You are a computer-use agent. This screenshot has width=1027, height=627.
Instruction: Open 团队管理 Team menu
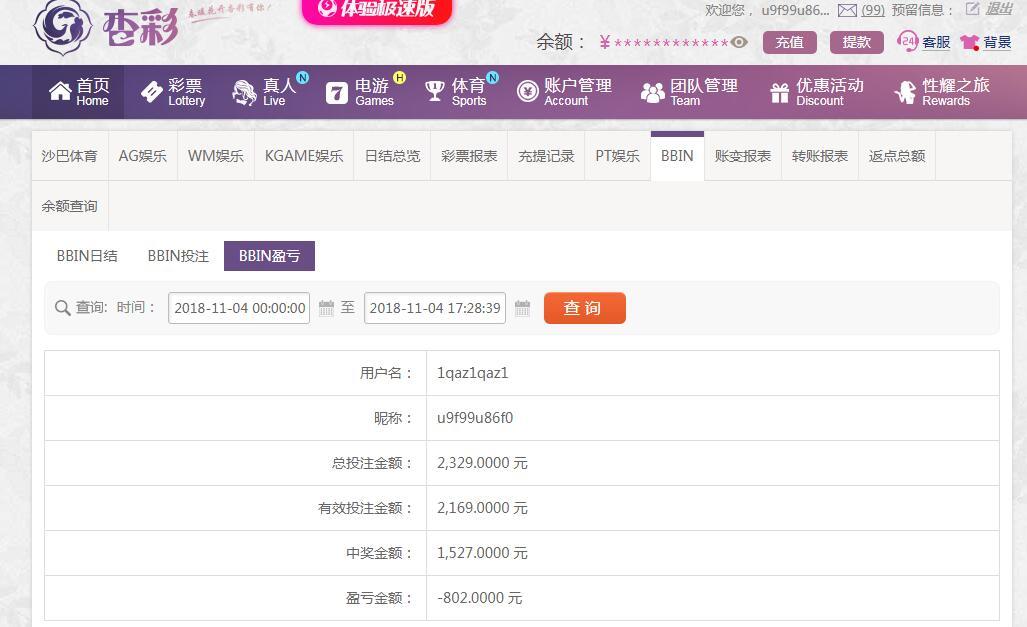pos(689,92)
